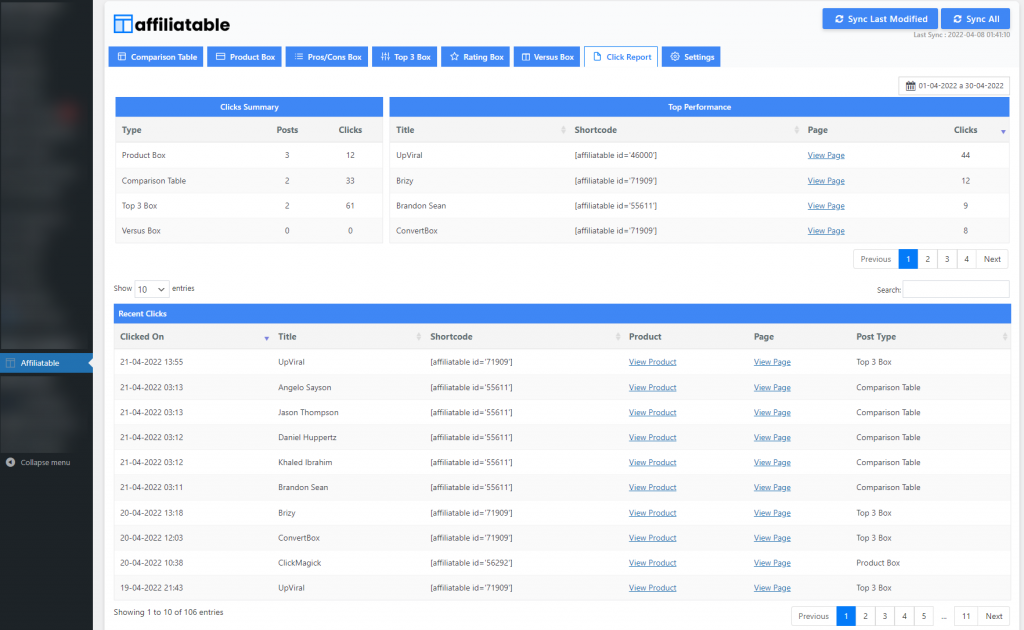Click the Collapse menu arrow icon

tap(10, 462)
